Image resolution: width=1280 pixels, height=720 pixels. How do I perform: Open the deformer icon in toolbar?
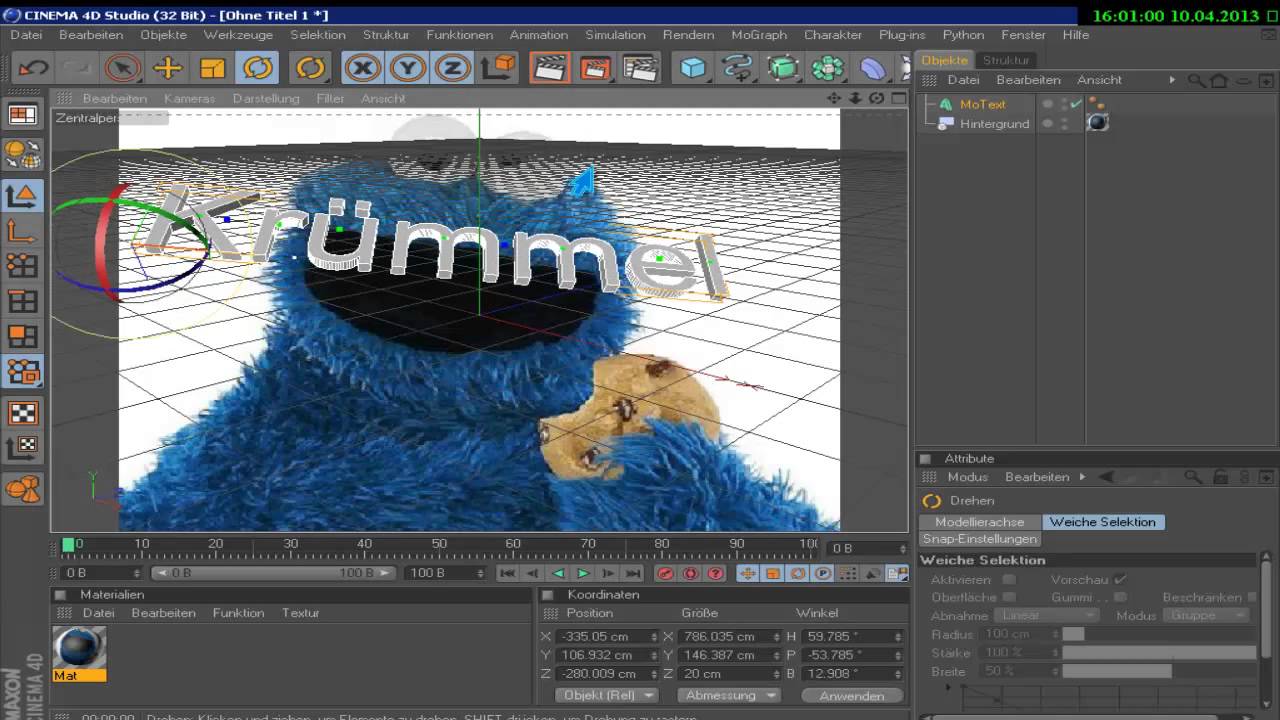pyautogui.click(x=873, y=68)
